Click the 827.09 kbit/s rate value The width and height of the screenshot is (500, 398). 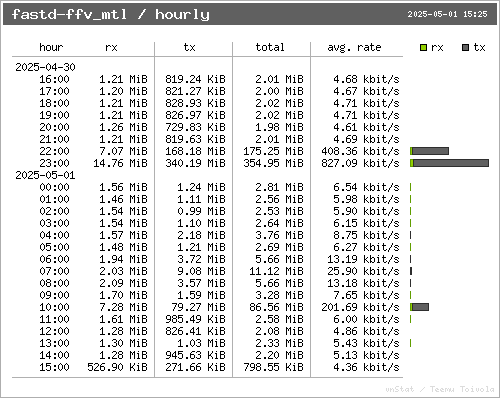(x=360, y=163)
